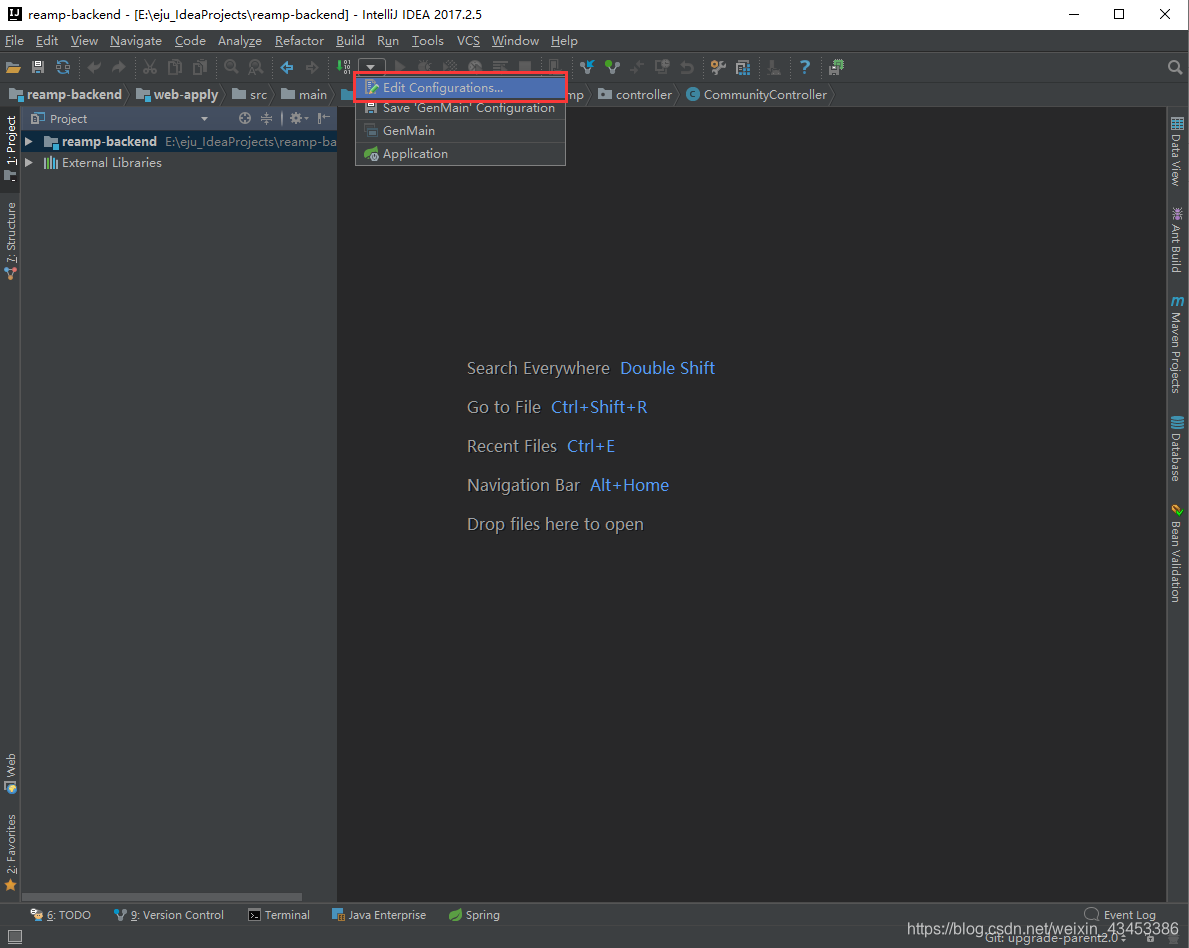This screenshot has height=948, width=1189.
Task: Click the VCS Update Project icon
Action: (587, 67)
